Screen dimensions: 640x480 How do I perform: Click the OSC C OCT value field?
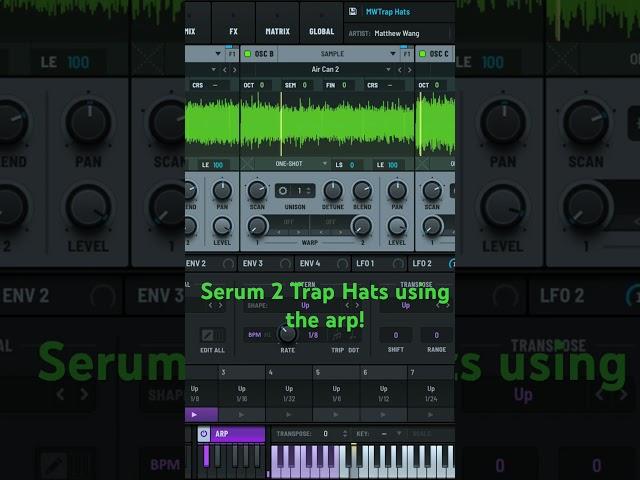point(437,85)
